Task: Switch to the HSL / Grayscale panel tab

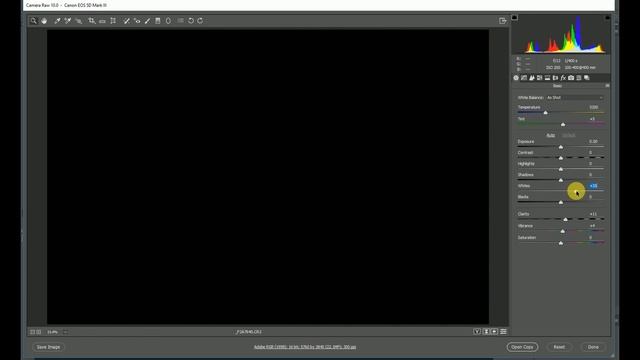Action: 540,78
